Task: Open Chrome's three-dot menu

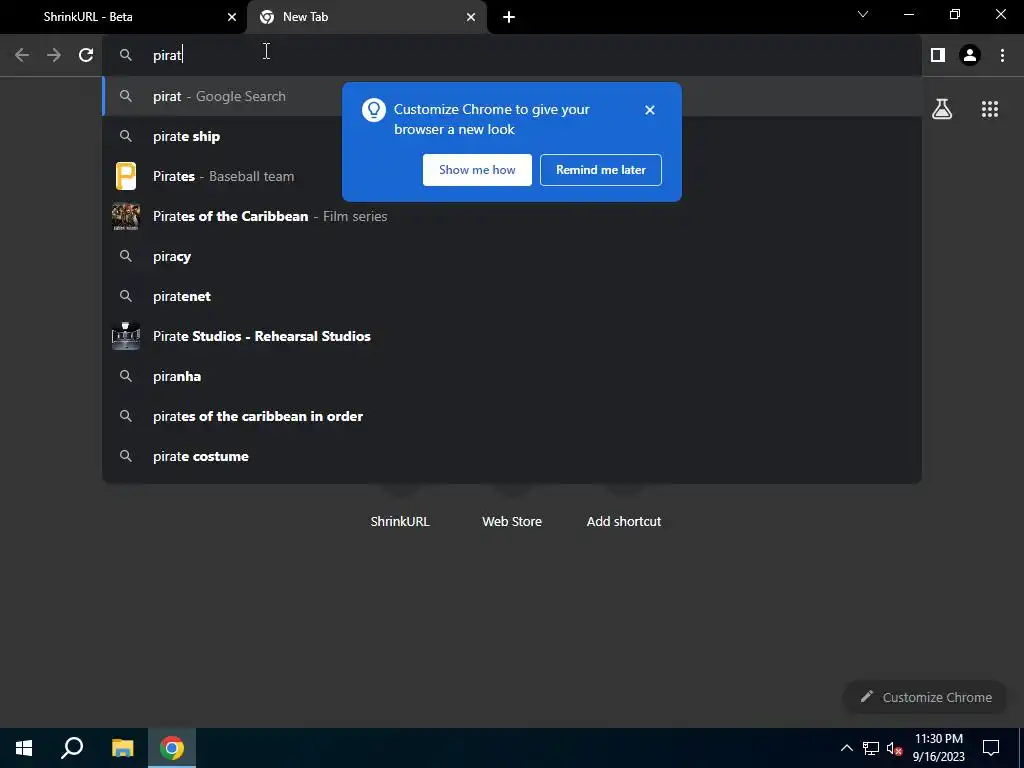Action: click(x=1002, y=55)
